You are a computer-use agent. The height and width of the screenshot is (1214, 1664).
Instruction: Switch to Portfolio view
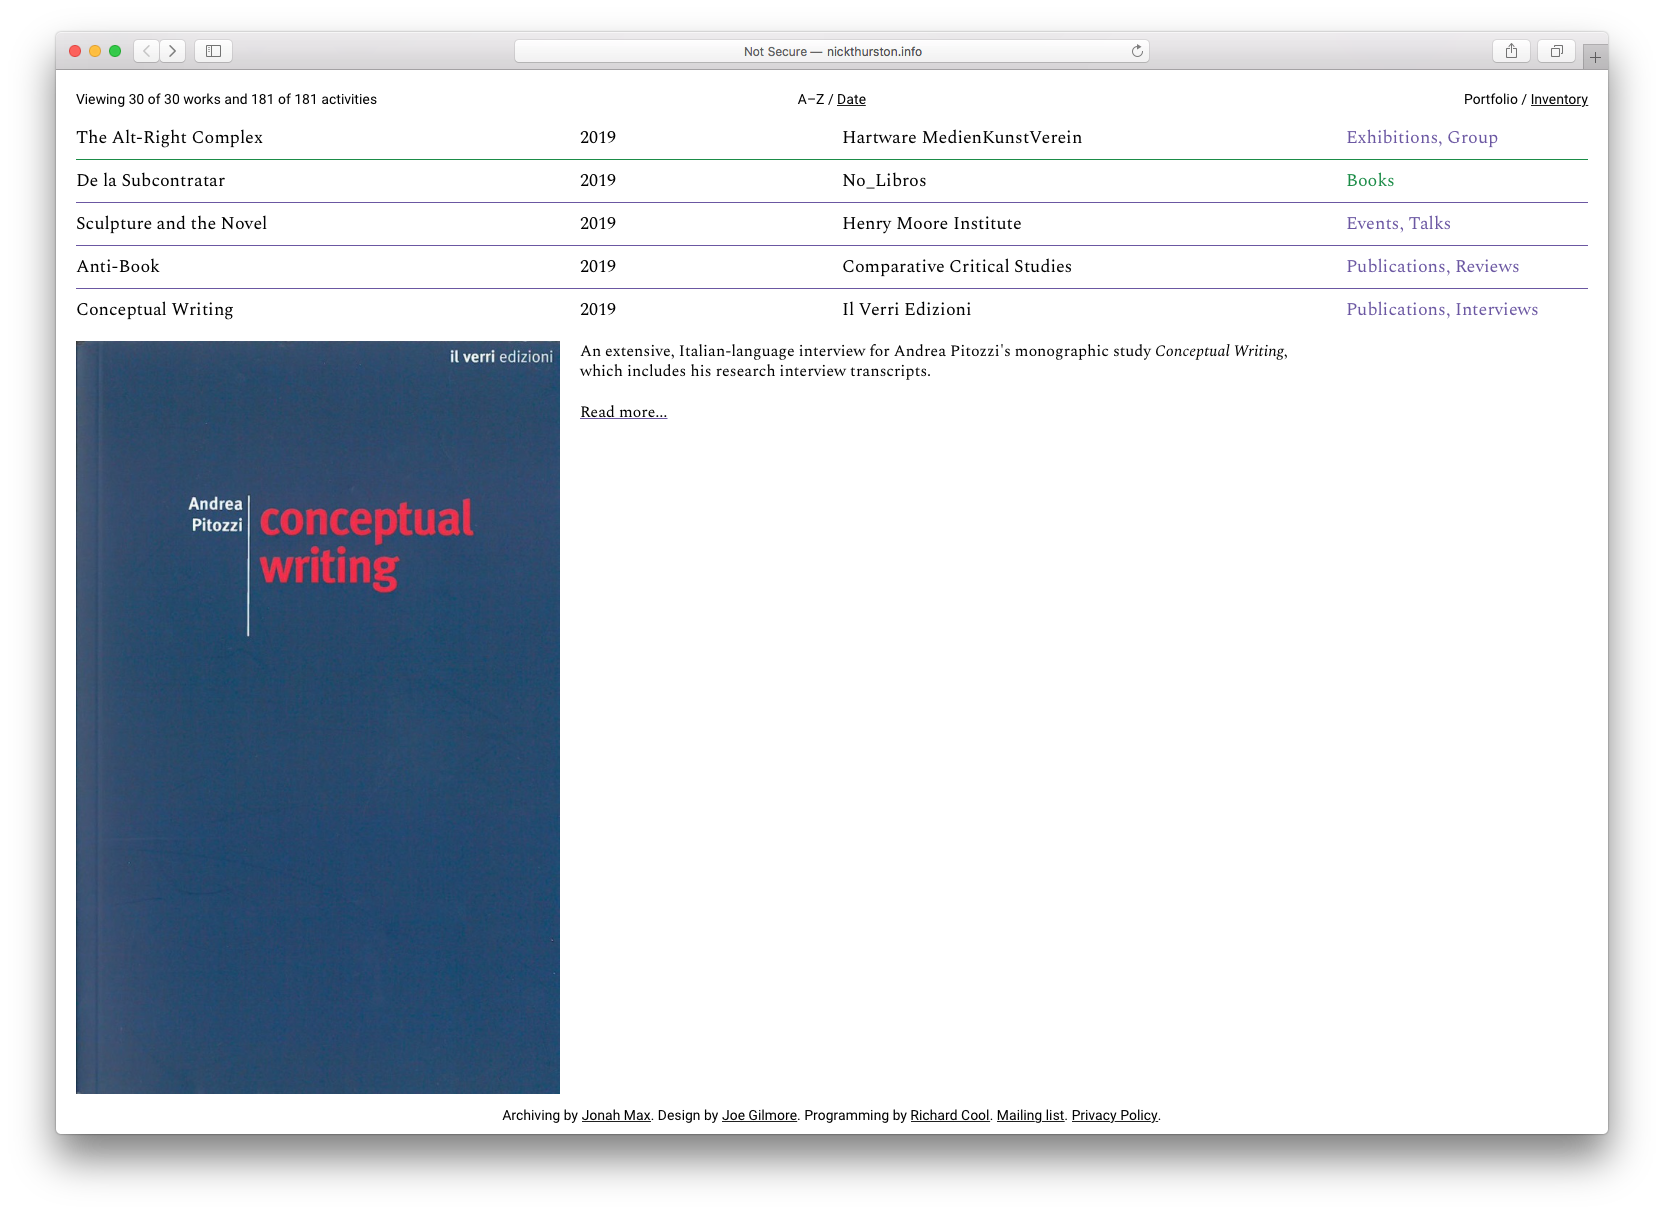point(1490,99)
